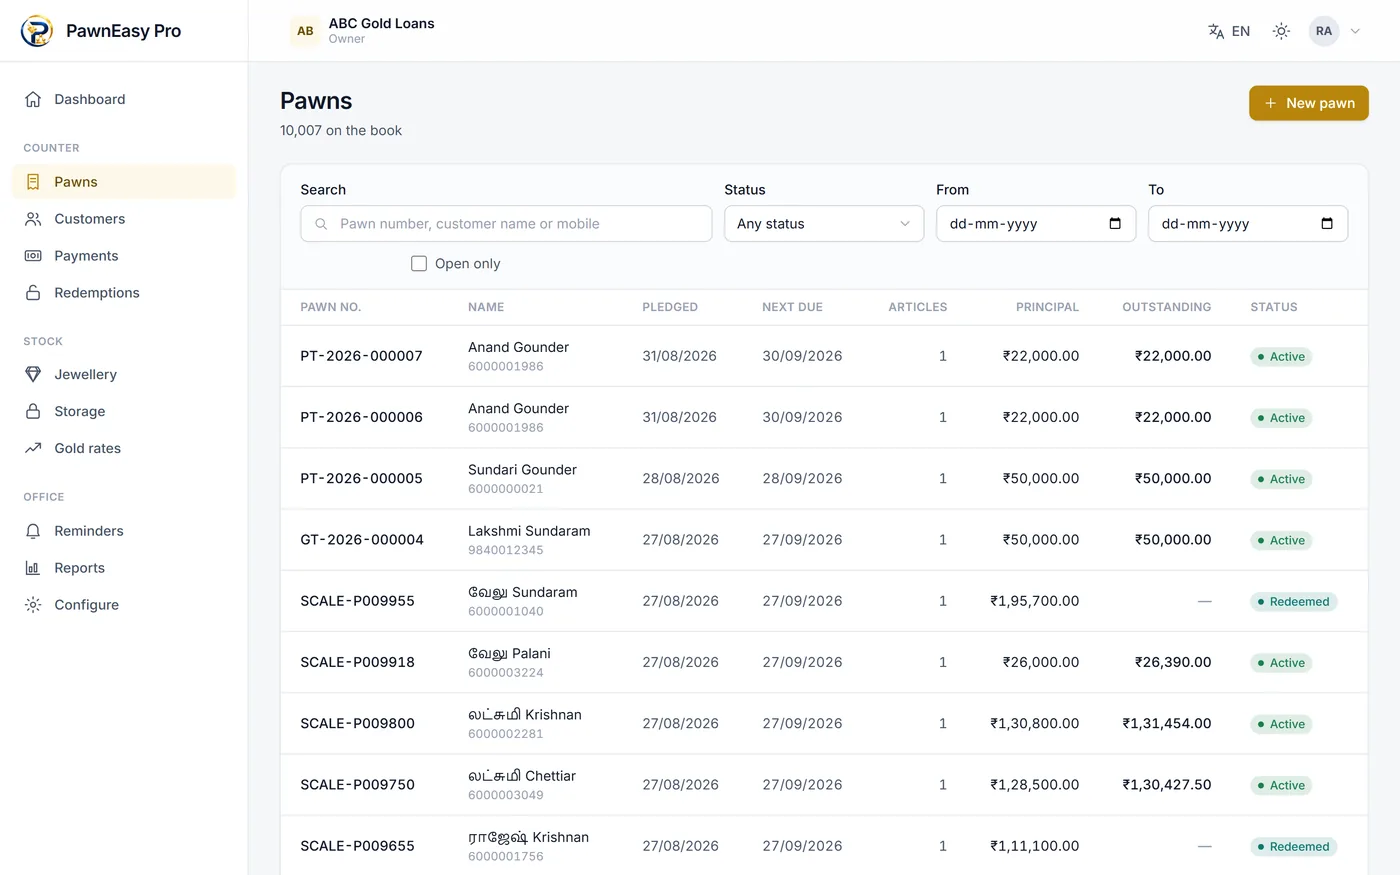Viewport: 1400px width, 875px height.
Task: Click the PAWN NO. column header
Action: [330, 307]
